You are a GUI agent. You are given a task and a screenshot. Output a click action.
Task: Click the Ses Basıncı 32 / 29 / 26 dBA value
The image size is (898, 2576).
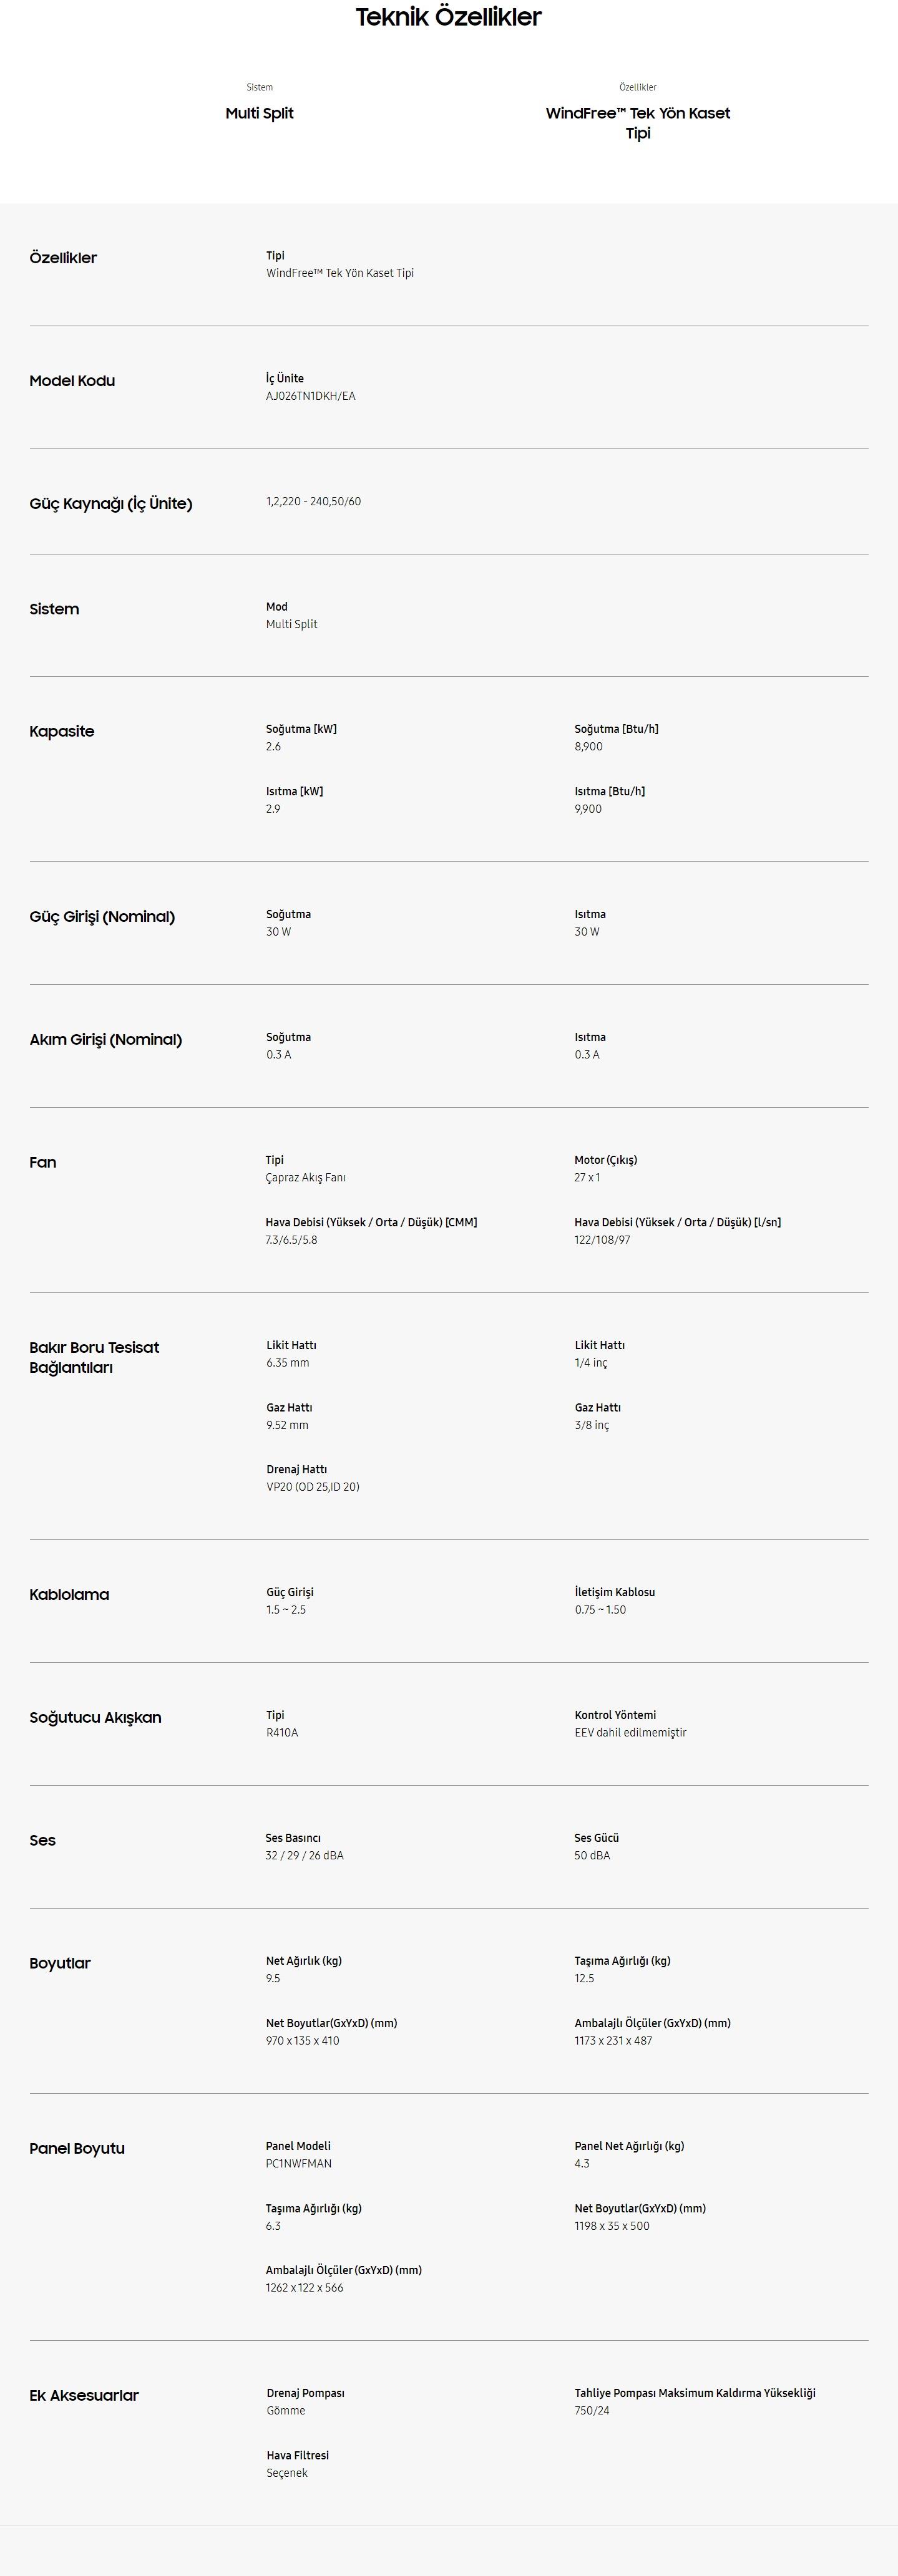[304, 1856]
